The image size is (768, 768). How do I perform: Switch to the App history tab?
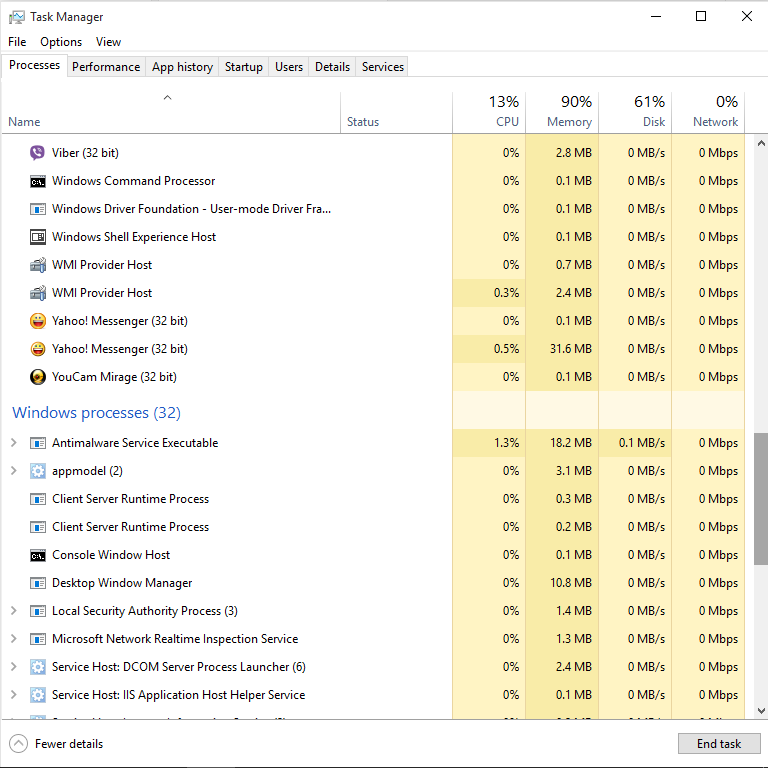pos(182,67)
